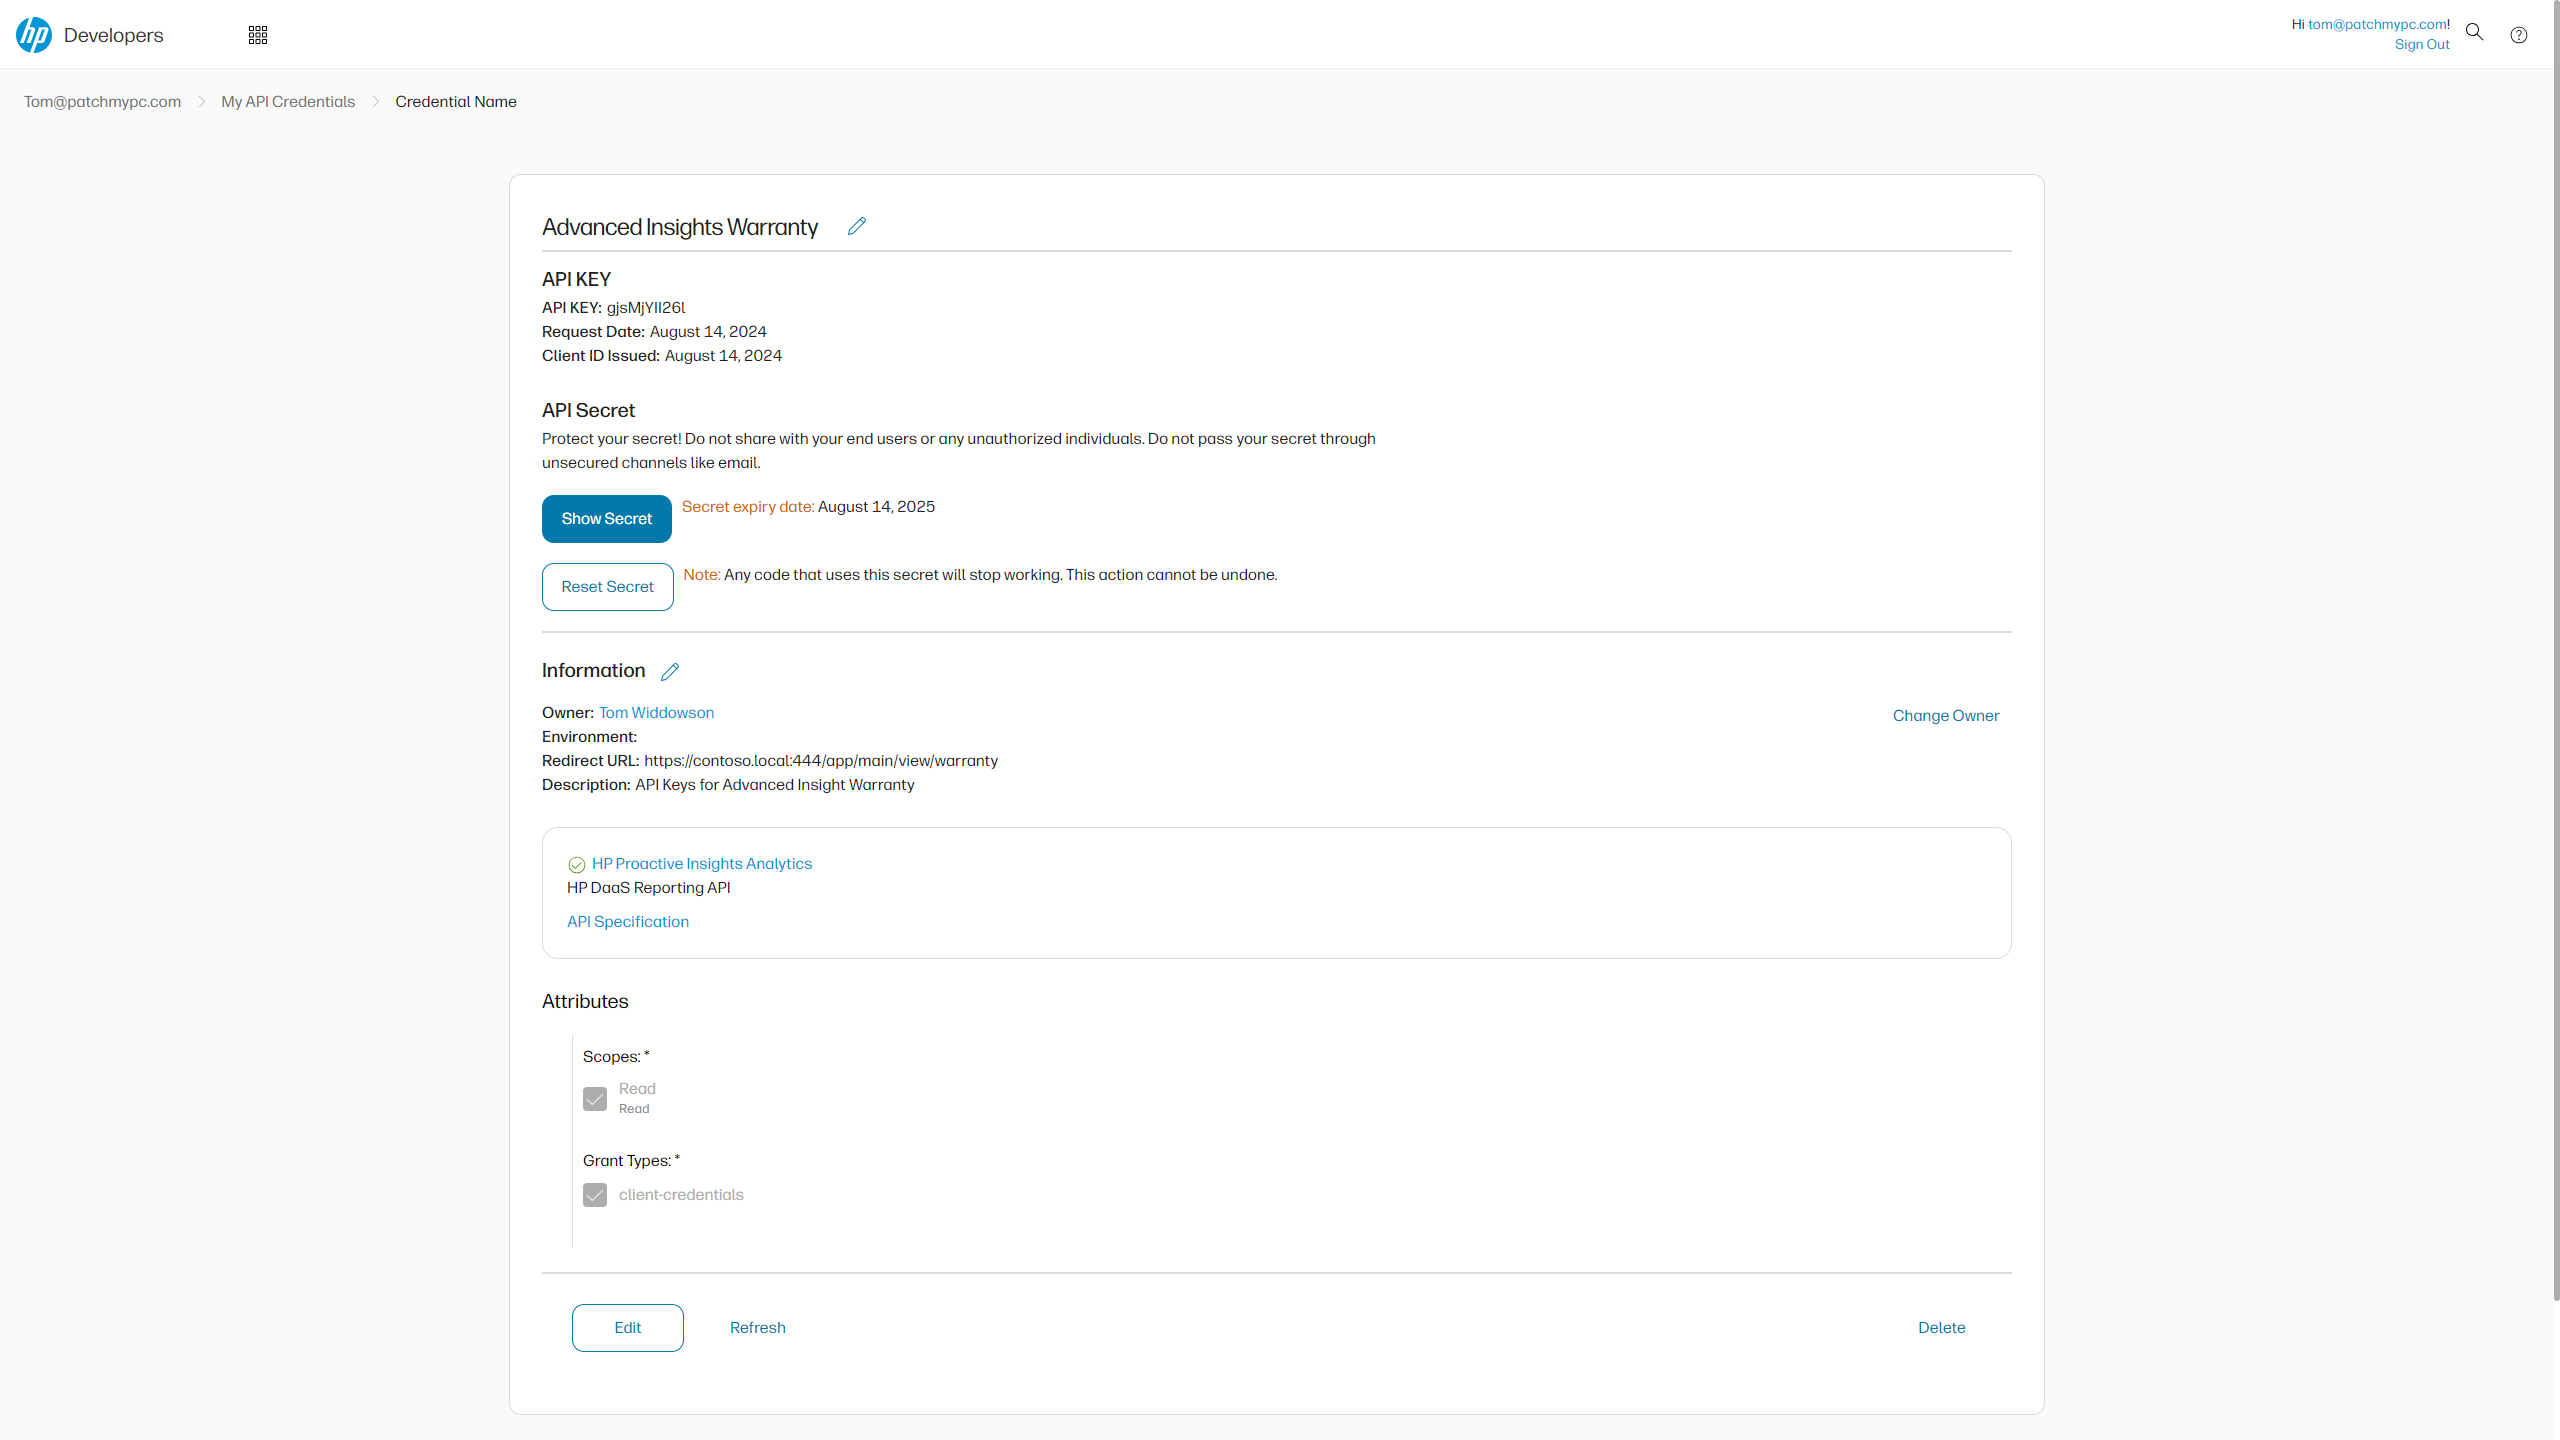Click the search magnifier icon
2560x1440 pixels.
tap(2474, 32)
